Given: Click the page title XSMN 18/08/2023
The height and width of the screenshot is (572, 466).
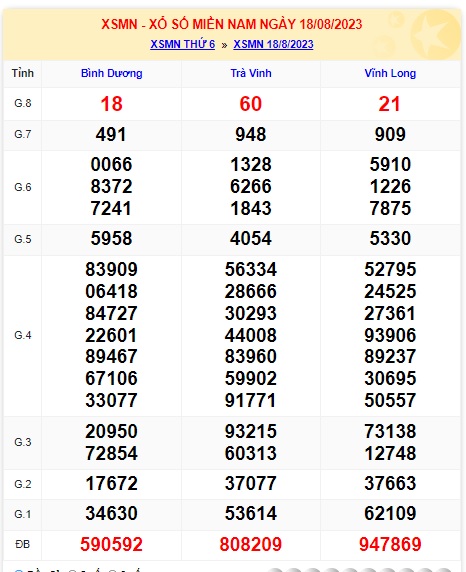Looking at the screenshot, I should pyautogui.click(x=232, y=24).
